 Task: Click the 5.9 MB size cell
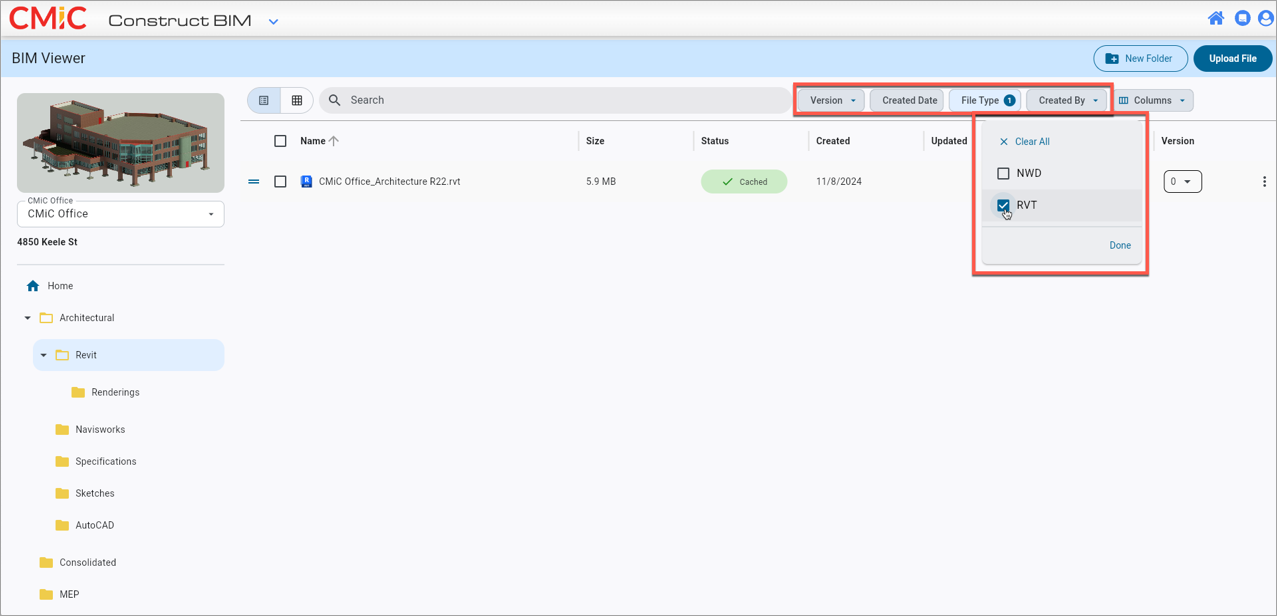[x=601, y=182]
